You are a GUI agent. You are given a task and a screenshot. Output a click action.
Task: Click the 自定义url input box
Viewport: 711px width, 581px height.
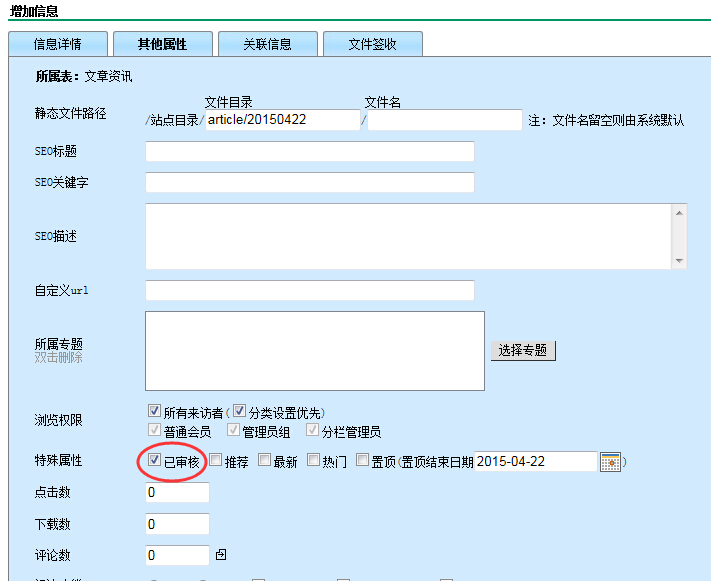(x=310, y=290)
